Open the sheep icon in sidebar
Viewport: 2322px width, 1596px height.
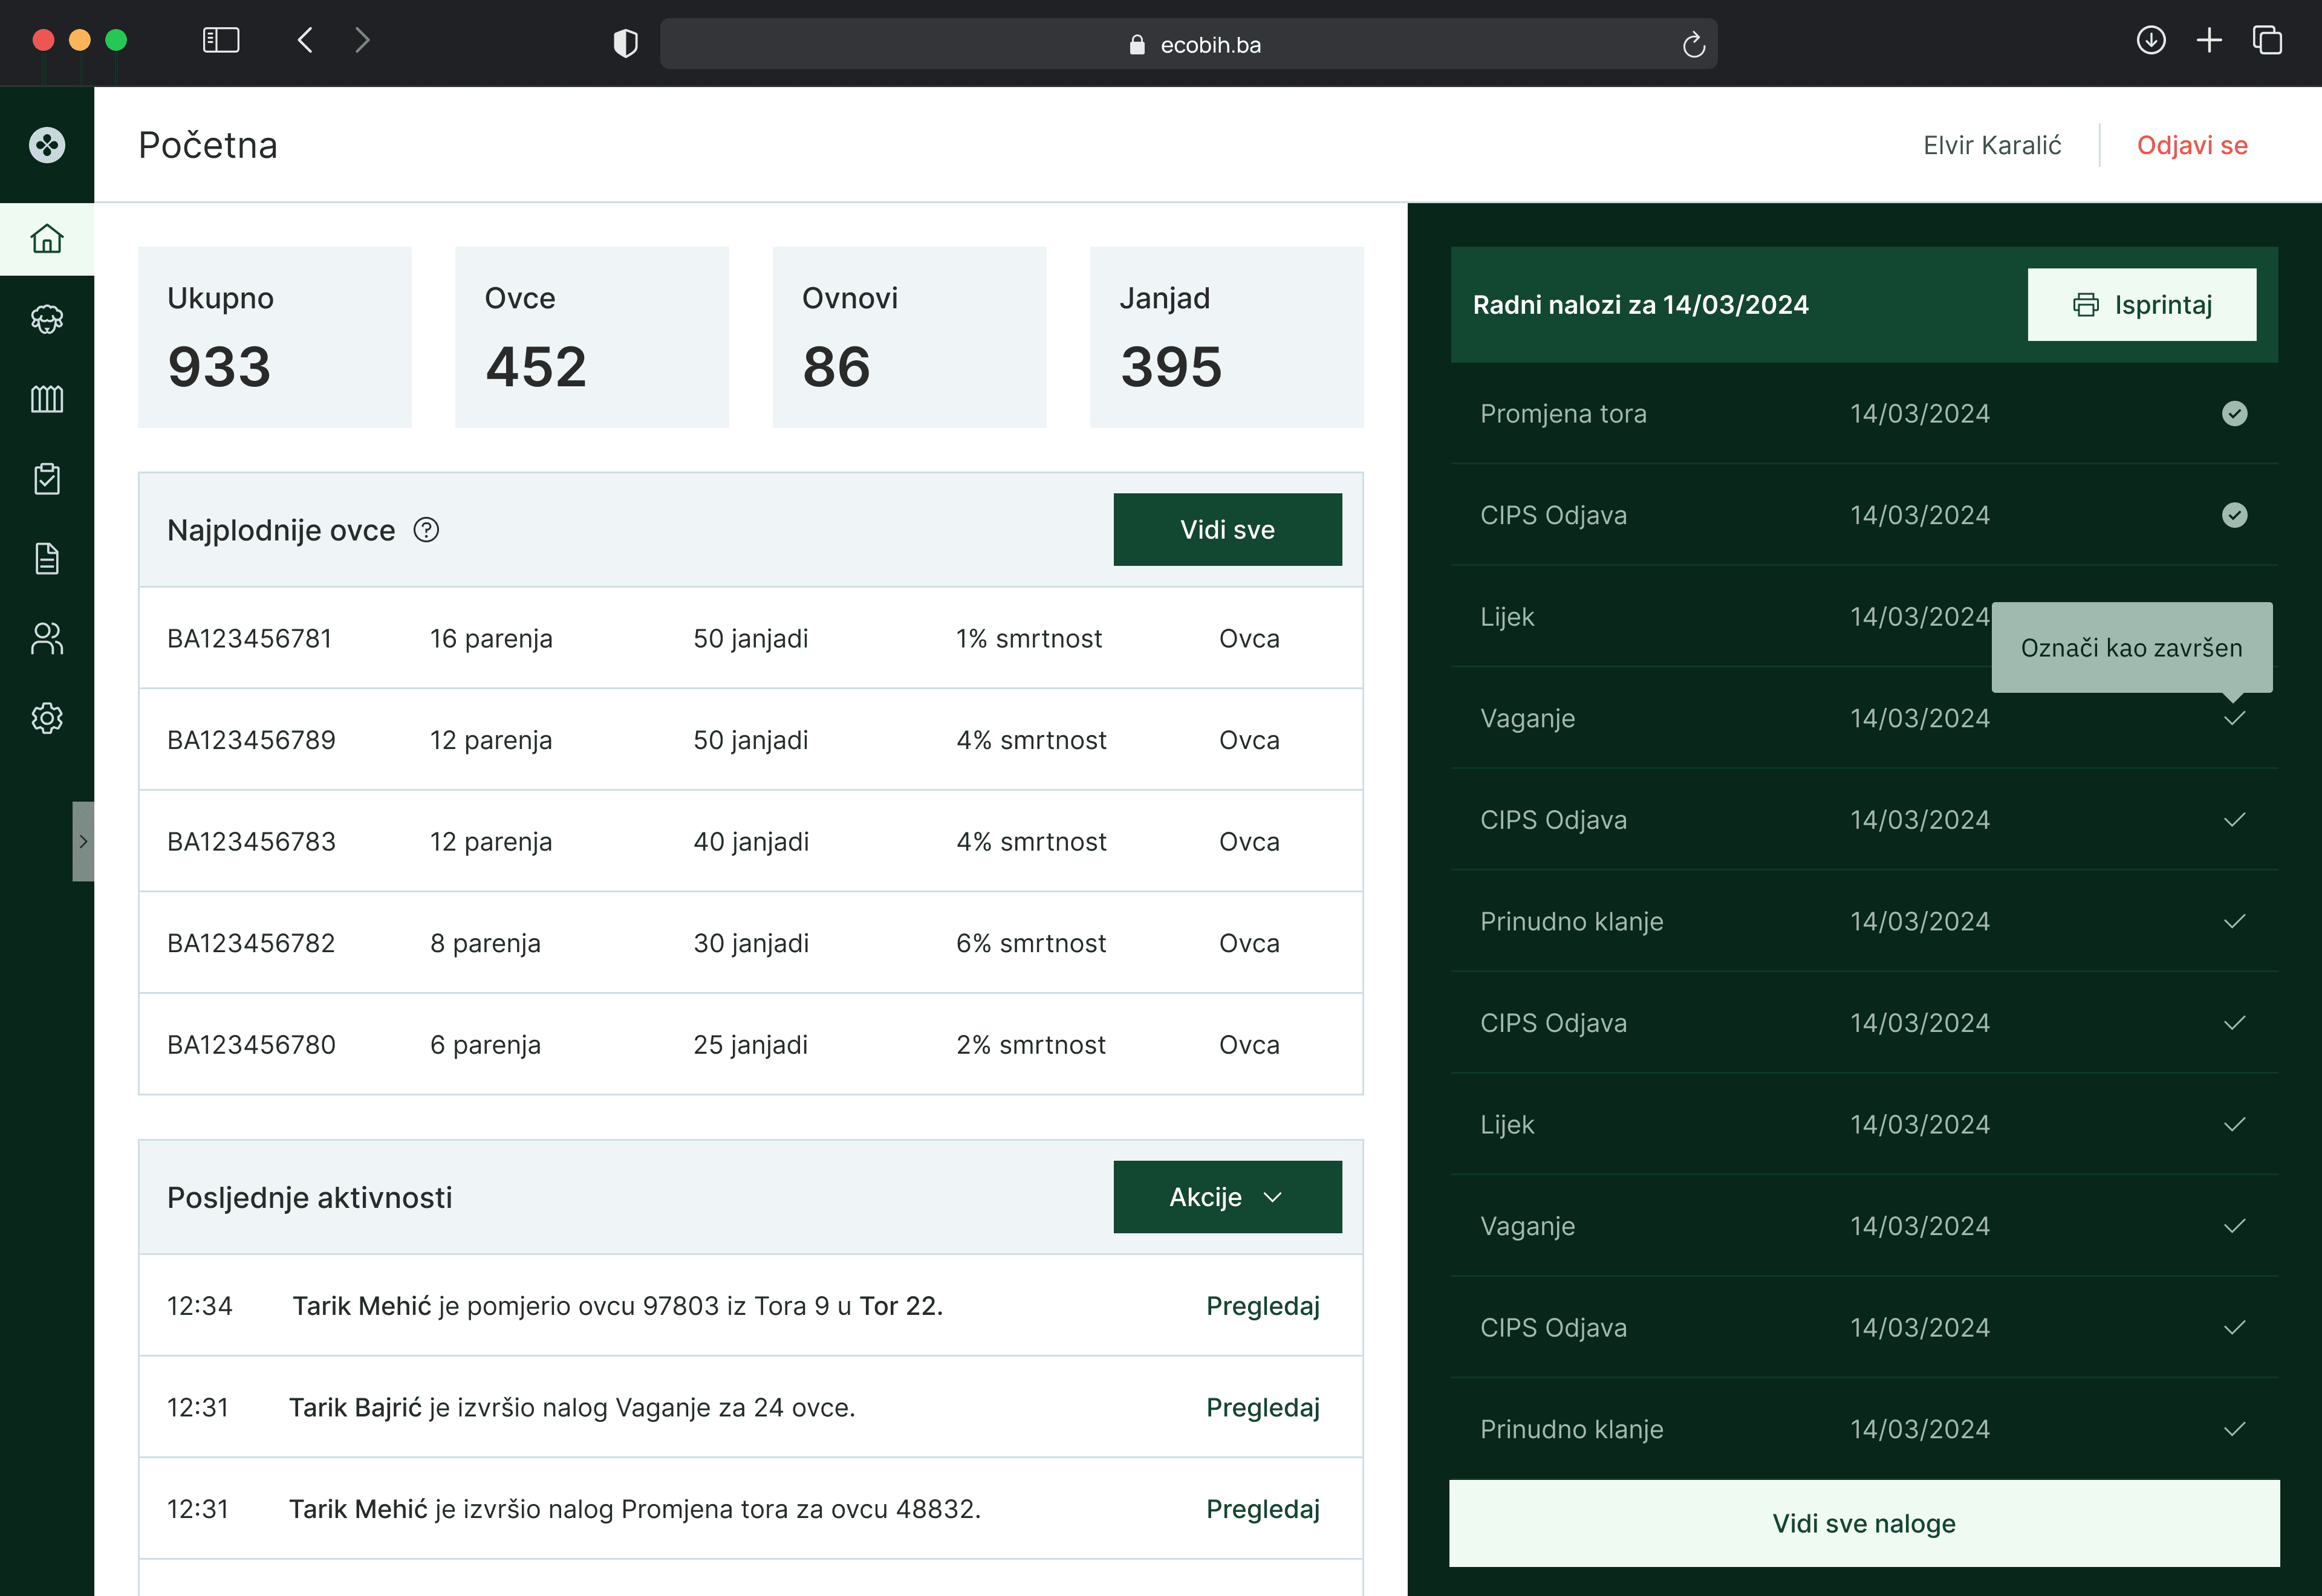pyautogui.click(x=47, y=319)
